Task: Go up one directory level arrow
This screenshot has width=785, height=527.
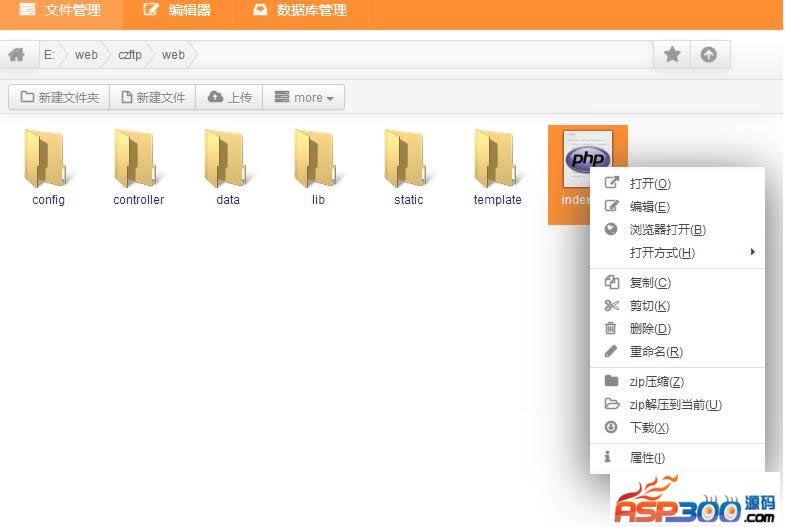Action: click(708, 54)
